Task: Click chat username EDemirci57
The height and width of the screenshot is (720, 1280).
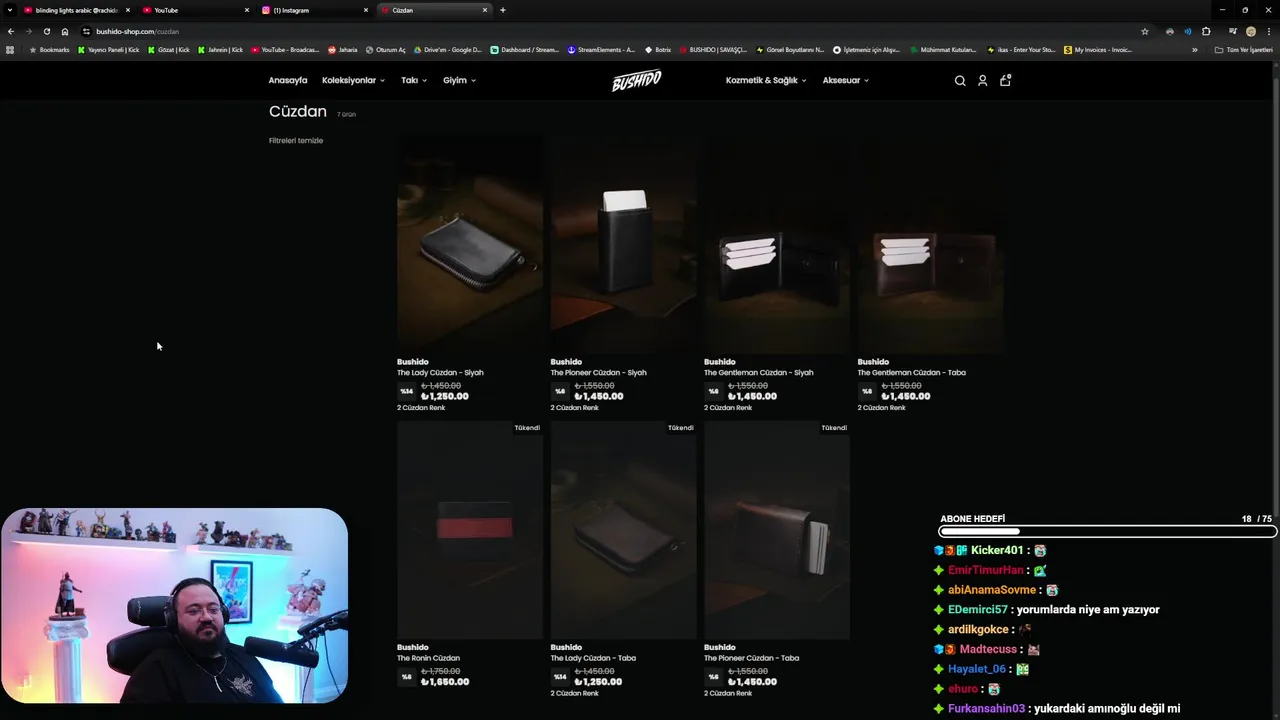Action: 978,609
